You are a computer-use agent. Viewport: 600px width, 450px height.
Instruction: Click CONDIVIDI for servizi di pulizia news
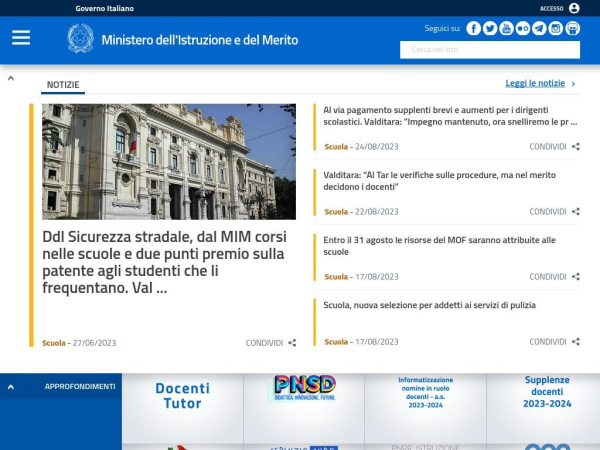click(x=548, y=342)
